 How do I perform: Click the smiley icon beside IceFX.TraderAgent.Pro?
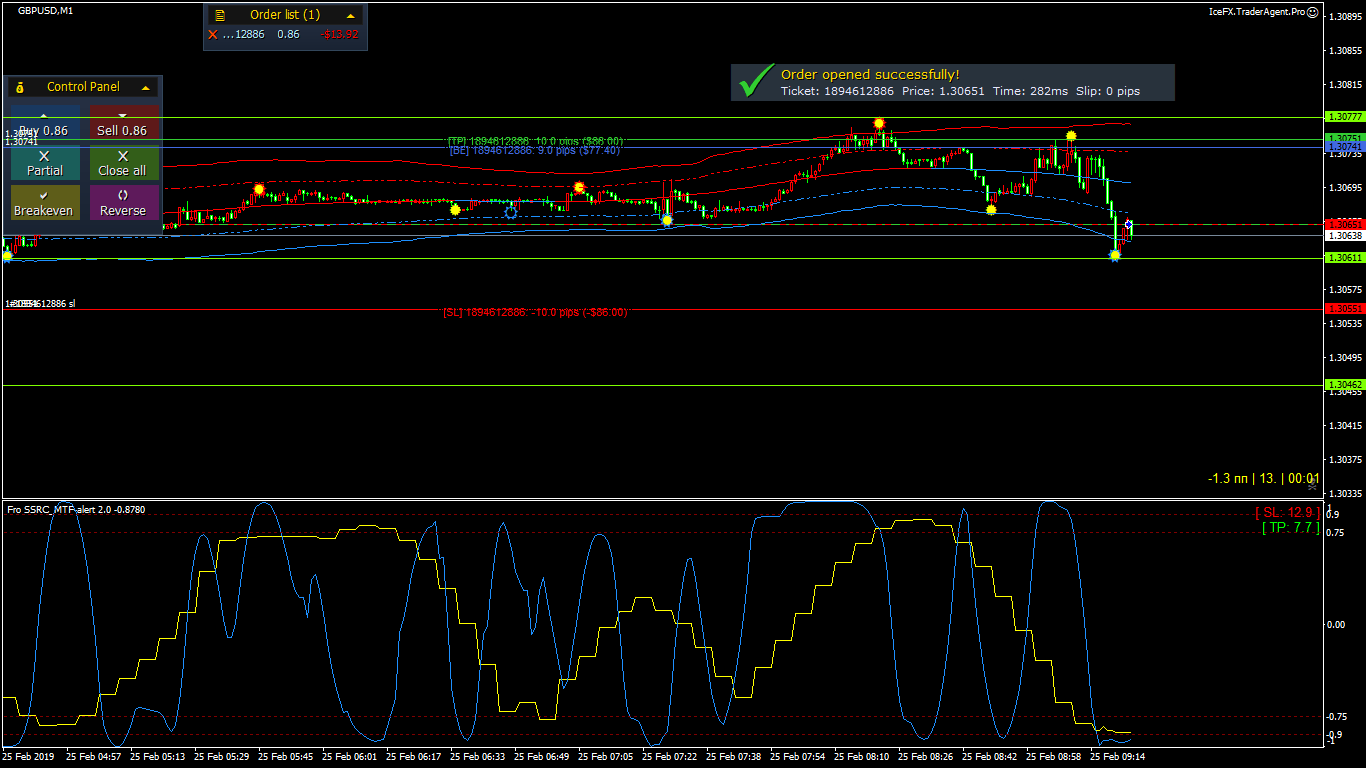[1313, 12]
